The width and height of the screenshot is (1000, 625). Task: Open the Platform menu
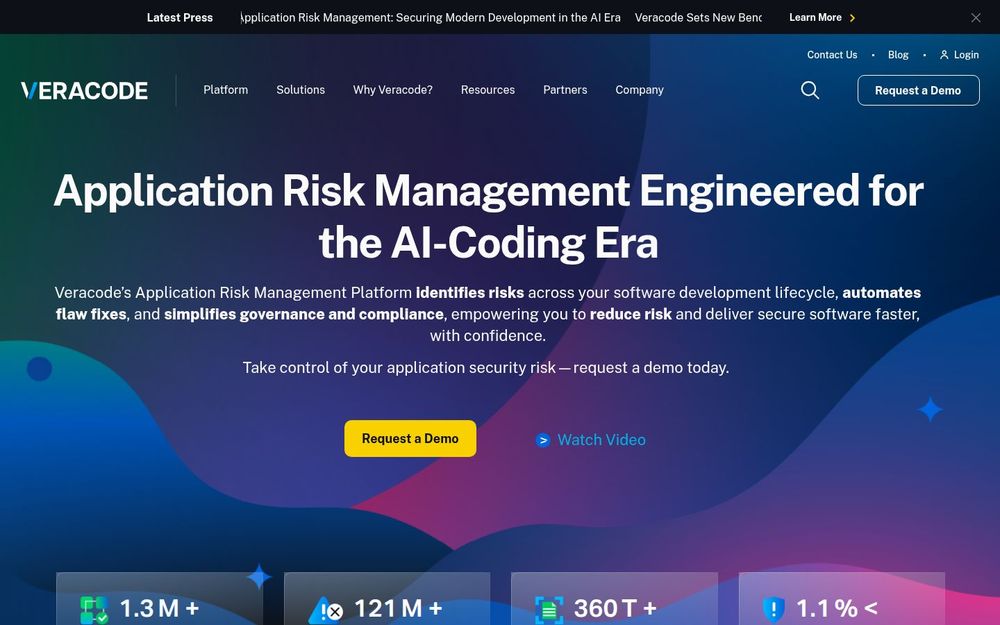click(226, 90)
